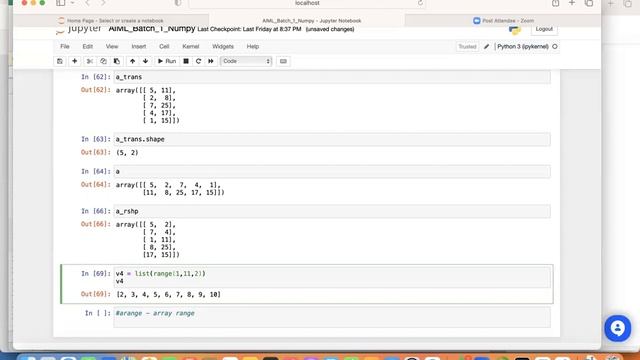Click the Trusted notebook indicator
Viewport: 640px width, 360px height.
click(x=467, y=47)
